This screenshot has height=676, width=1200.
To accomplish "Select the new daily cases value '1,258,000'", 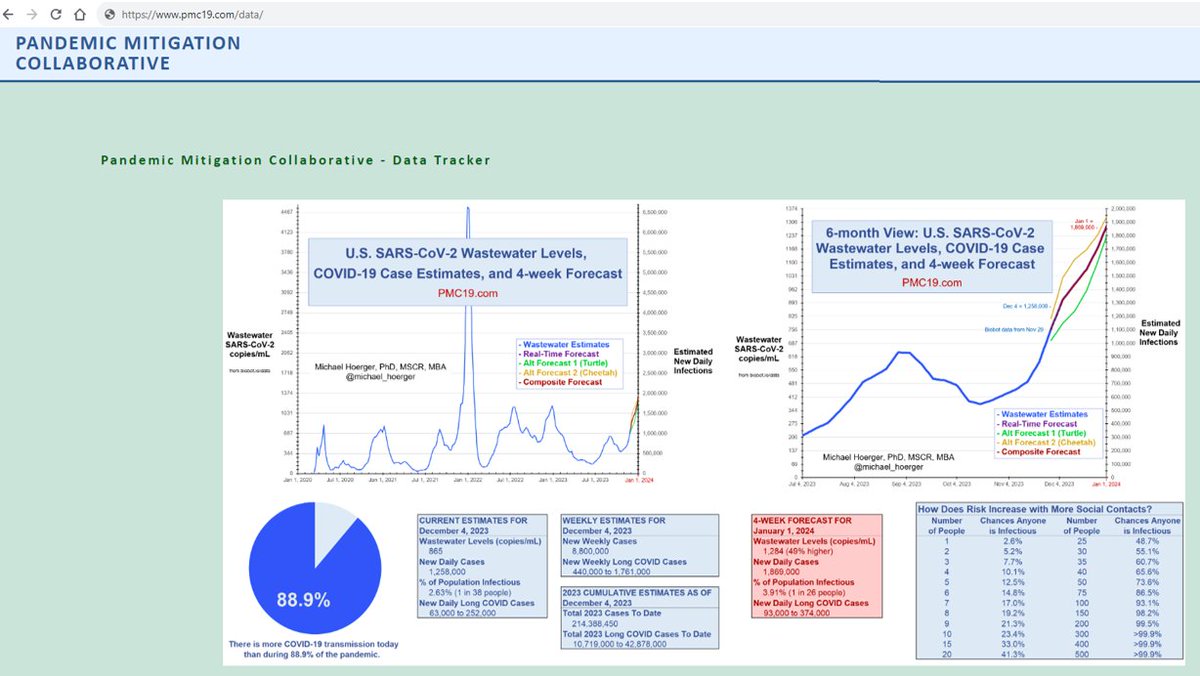I will tap(446, 572).
